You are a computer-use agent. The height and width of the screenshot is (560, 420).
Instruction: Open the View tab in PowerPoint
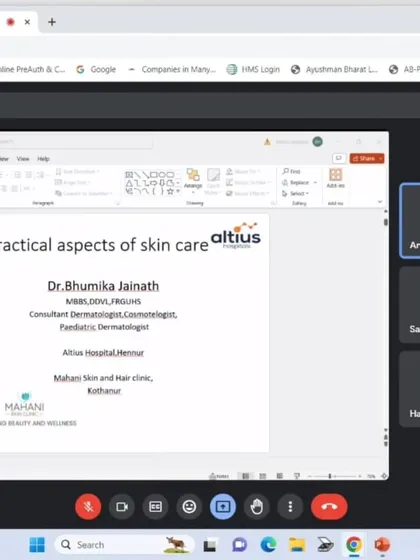tap(23, 159)
